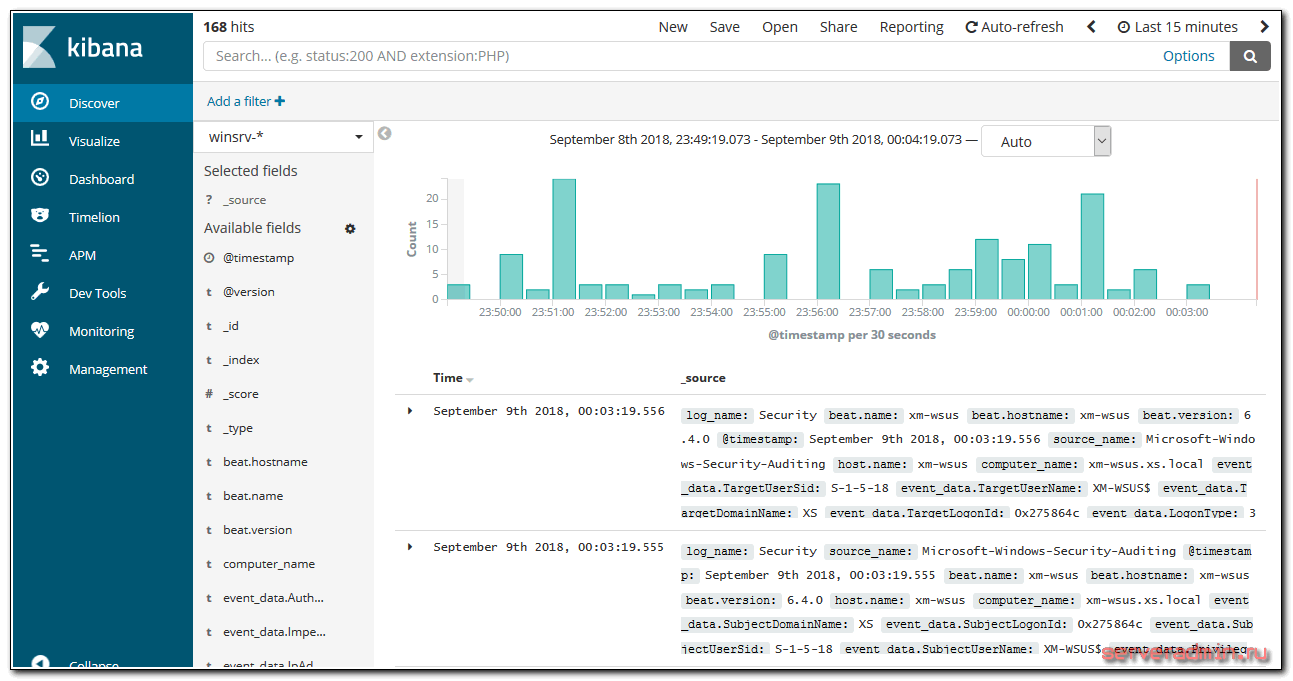Open APM icon in sidebar
The image size is (1293, 681).
click(40, 254)
